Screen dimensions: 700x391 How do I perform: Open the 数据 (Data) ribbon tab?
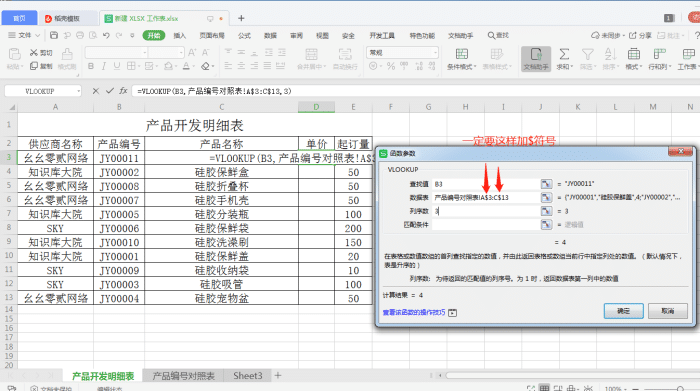tap(271, 35)
